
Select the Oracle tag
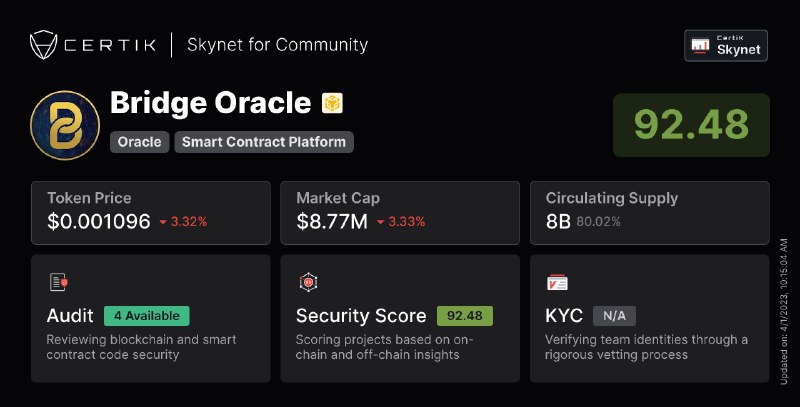coord(139,142)
